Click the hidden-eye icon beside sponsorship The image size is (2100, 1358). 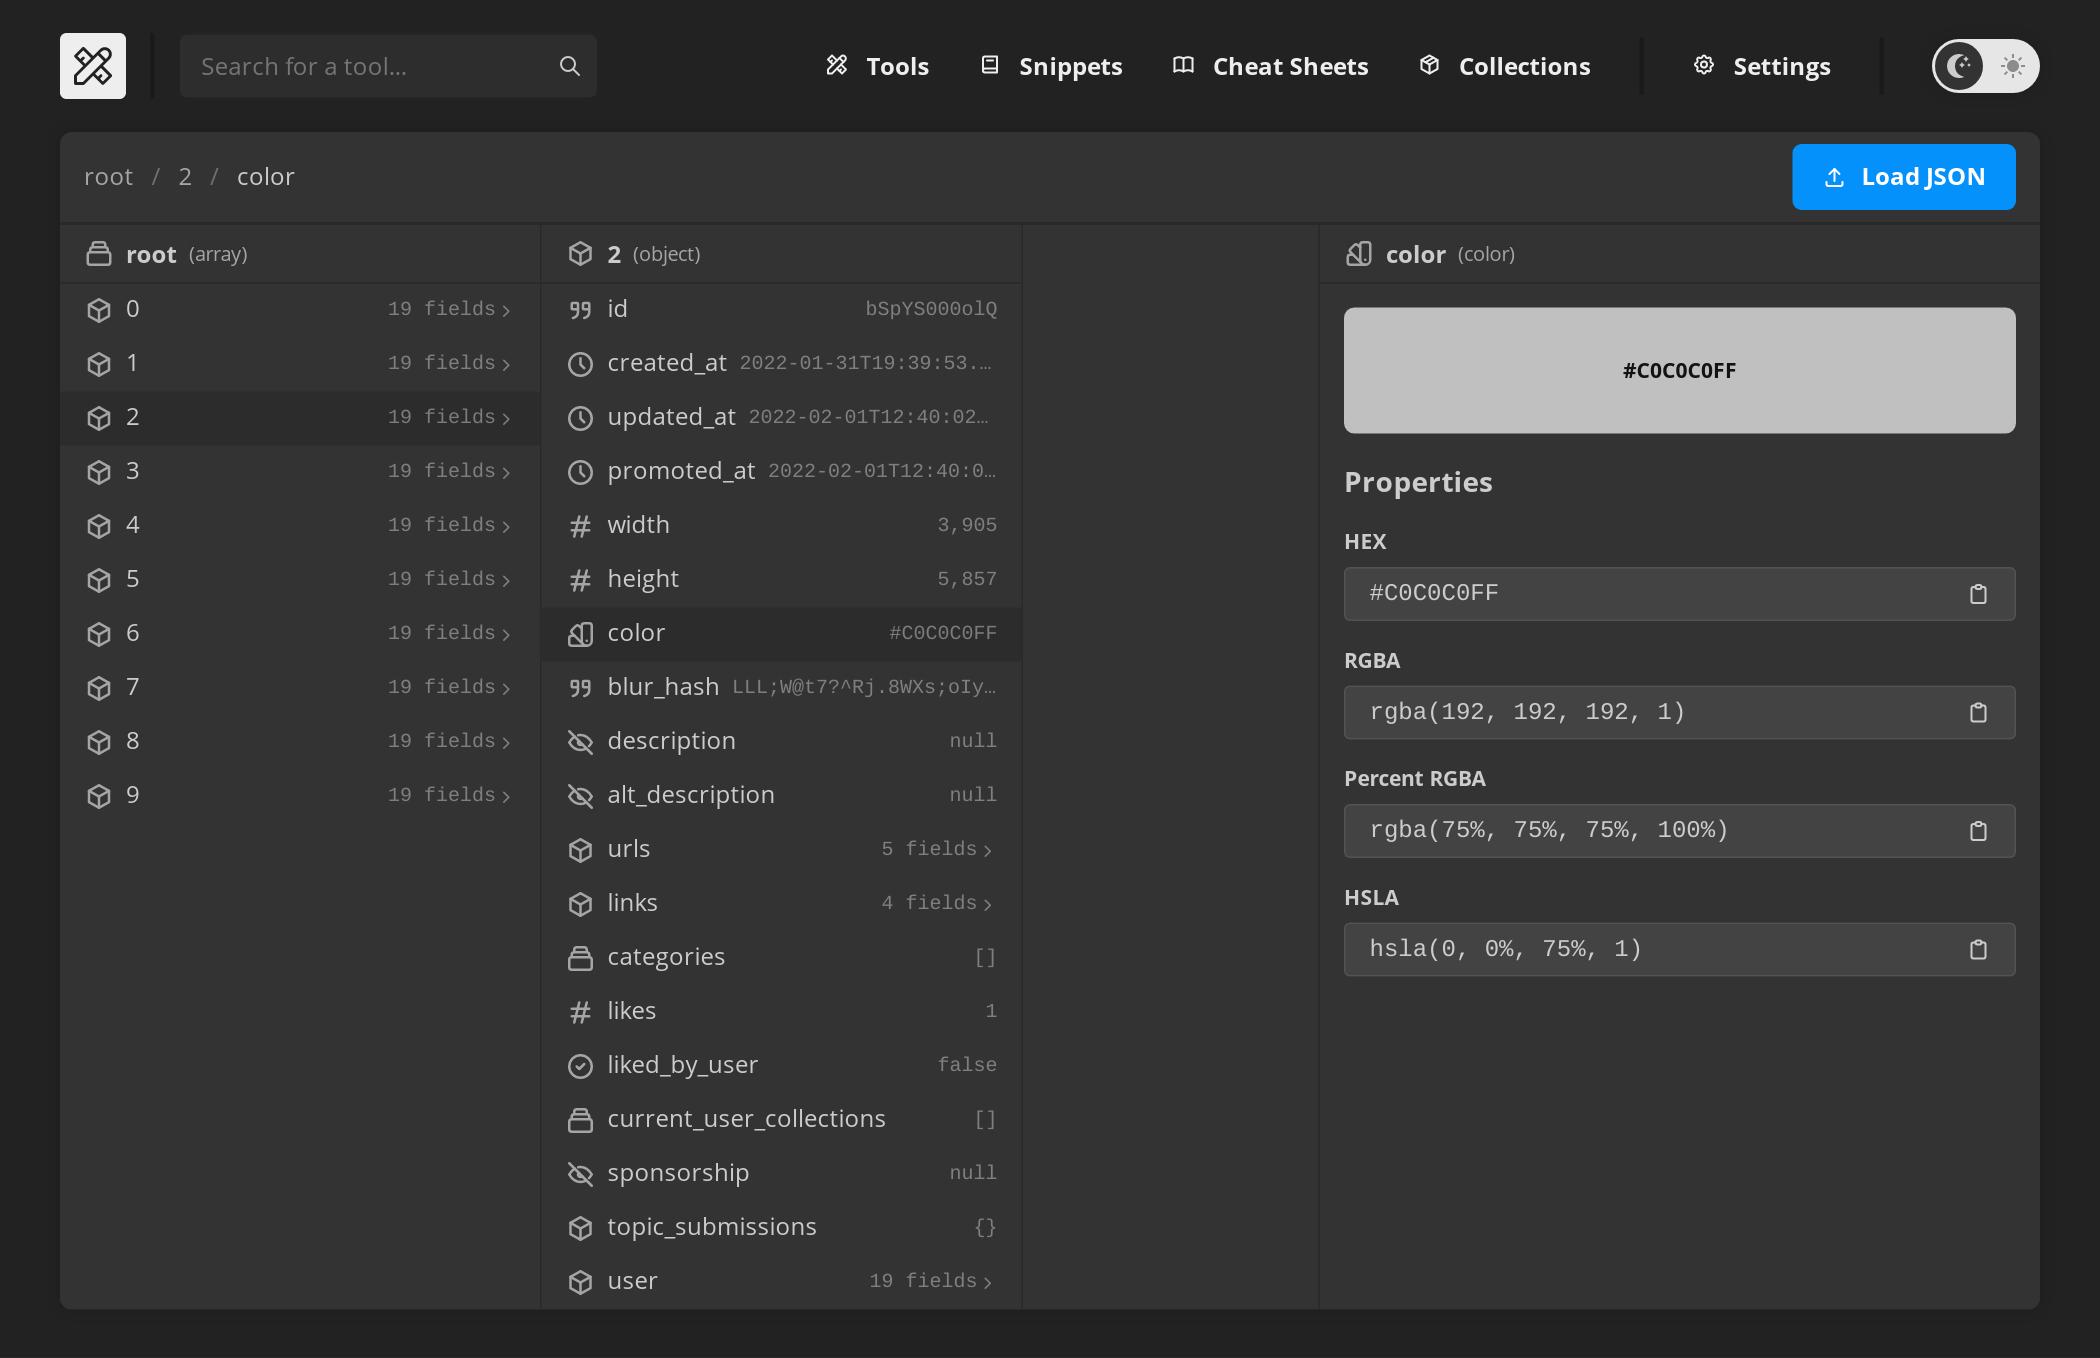581,1173
